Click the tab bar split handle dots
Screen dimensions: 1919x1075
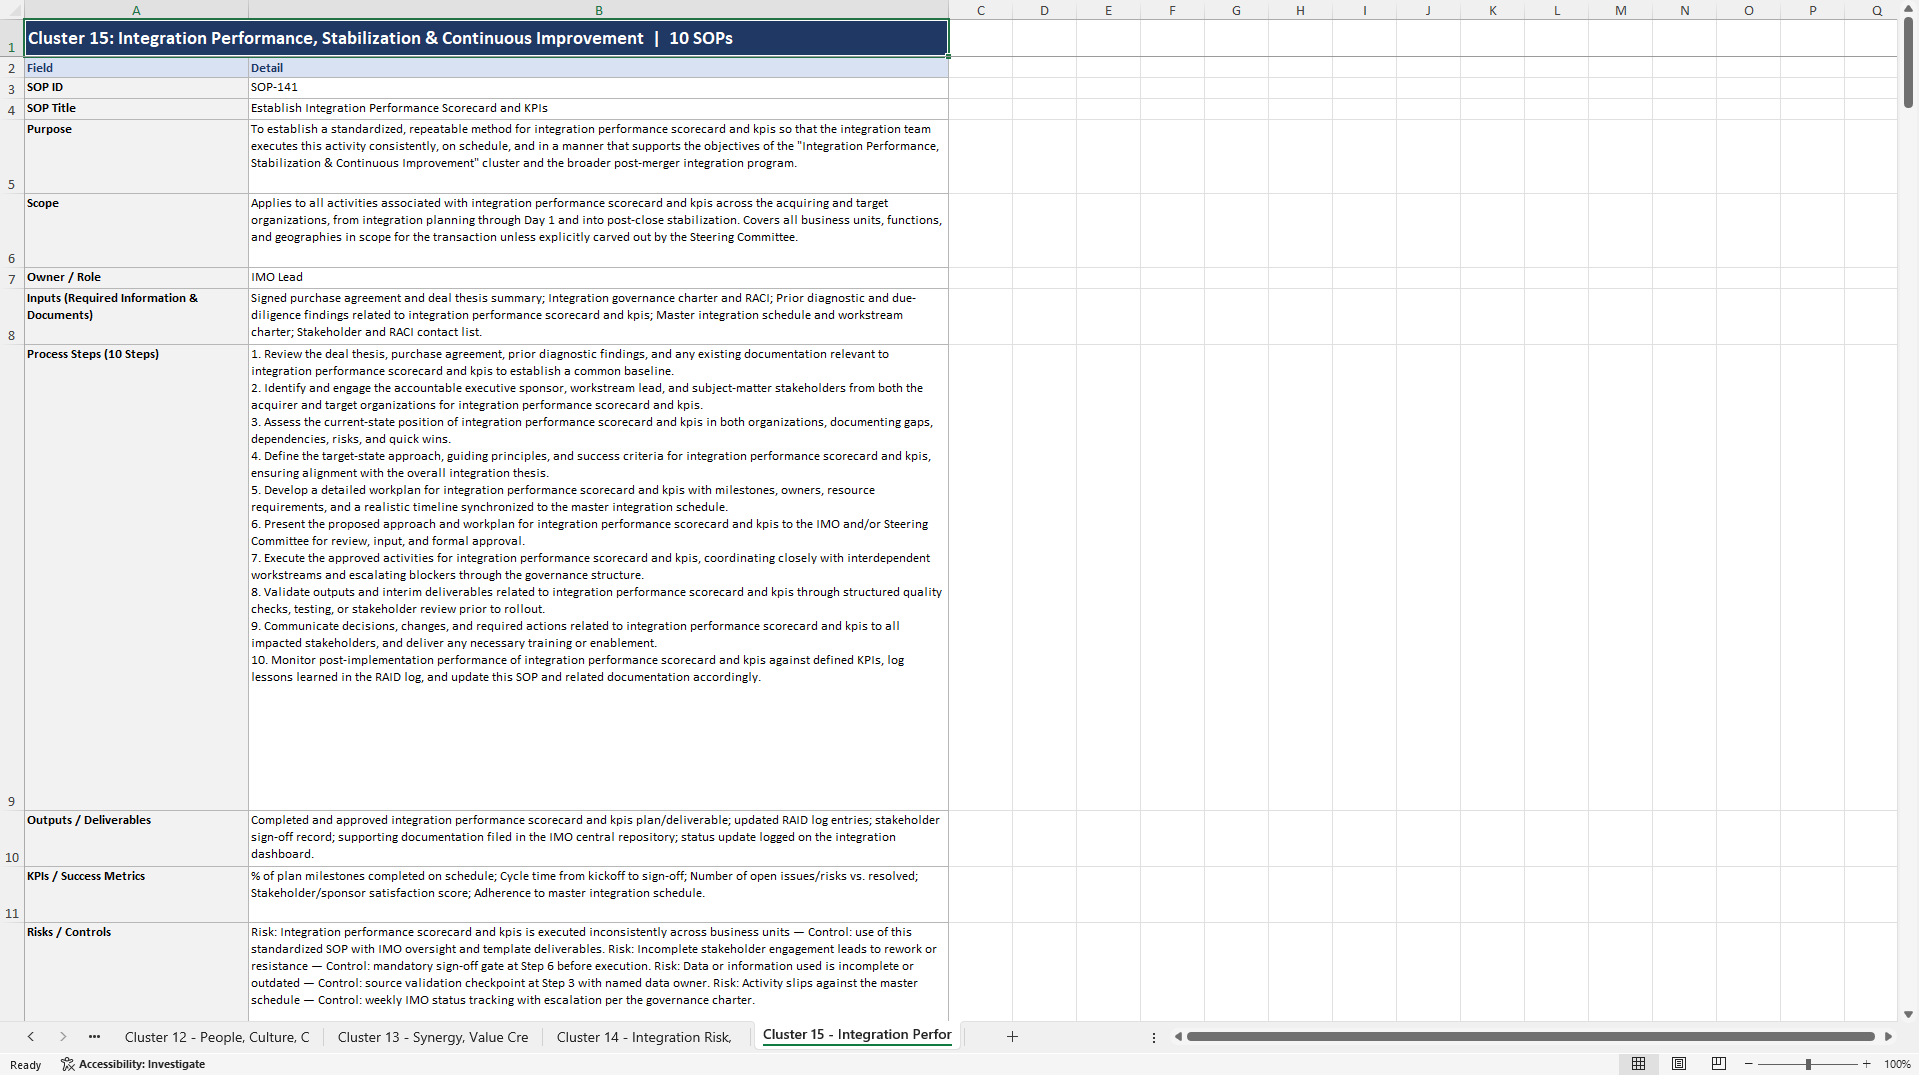[x=1154, y=1037]
